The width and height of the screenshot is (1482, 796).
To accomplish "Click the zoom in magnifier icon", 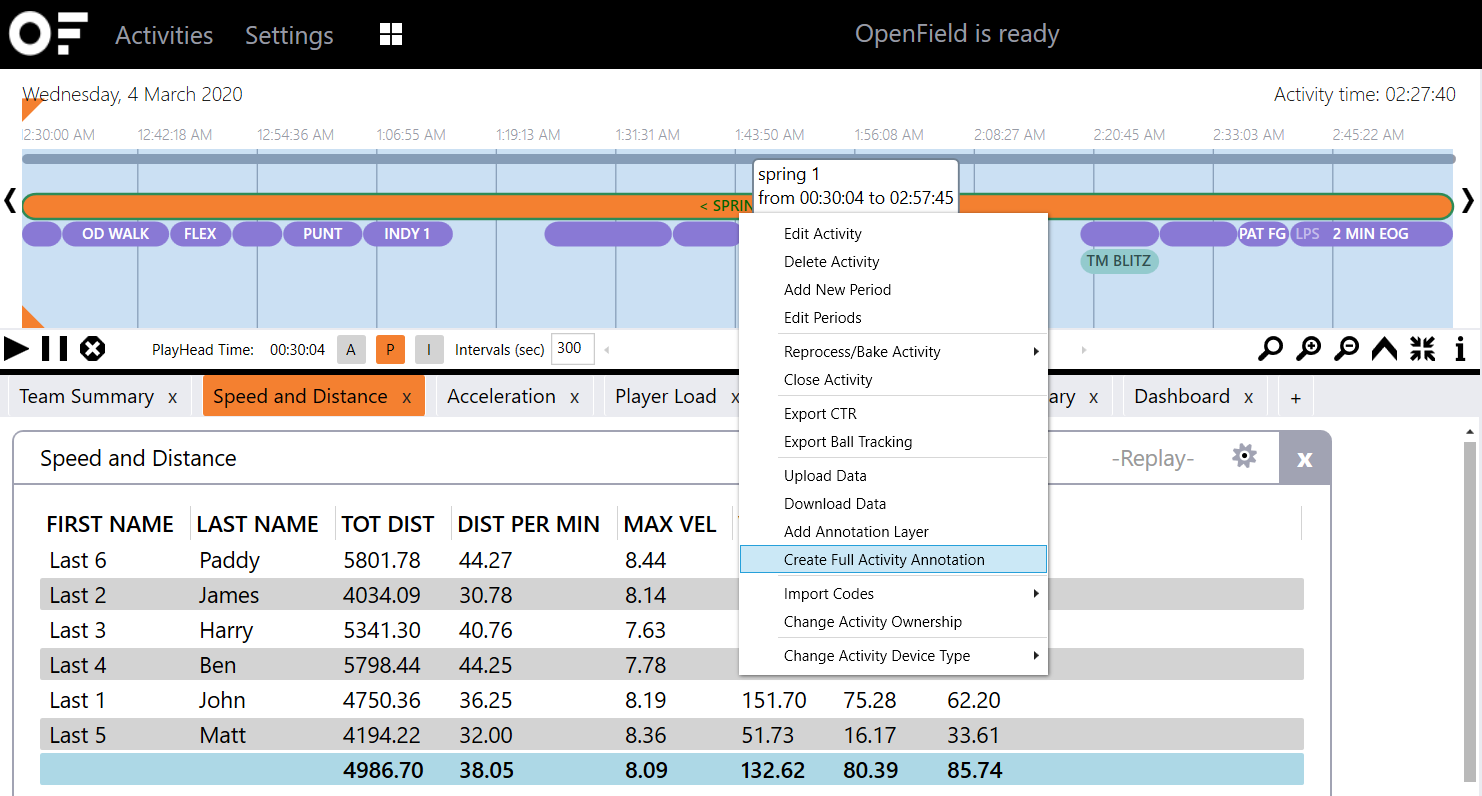I will click(1308, 349).
